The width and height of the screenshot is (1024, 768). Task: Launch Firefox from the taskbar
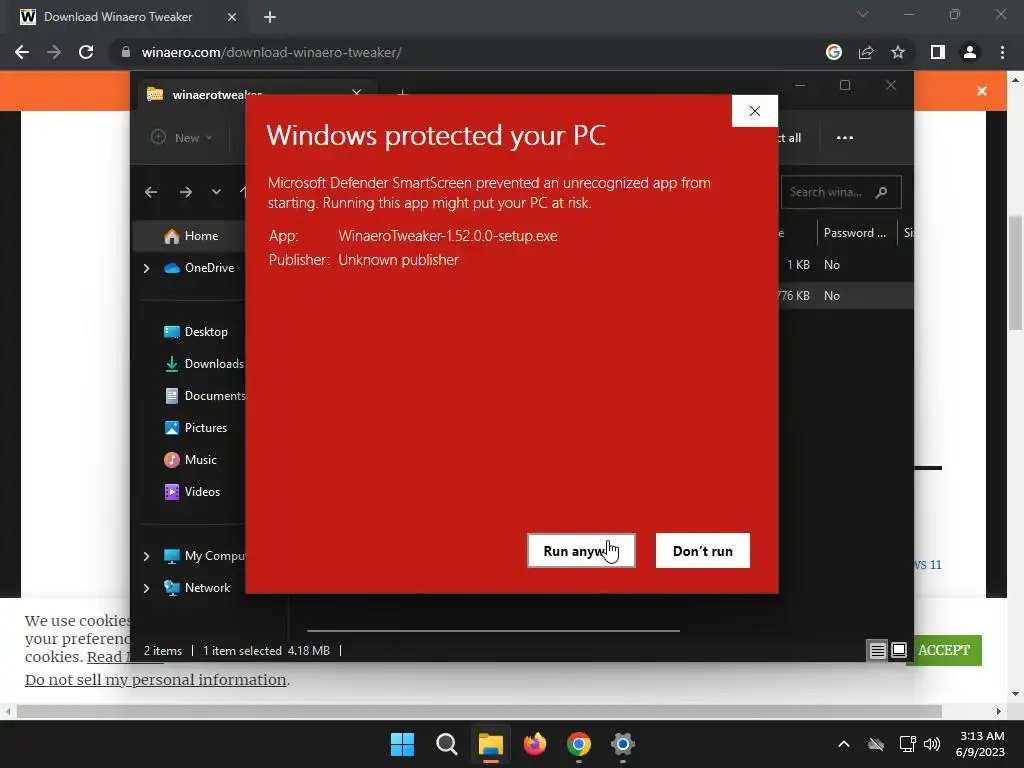pyautogui.click(x=535, y=744)
